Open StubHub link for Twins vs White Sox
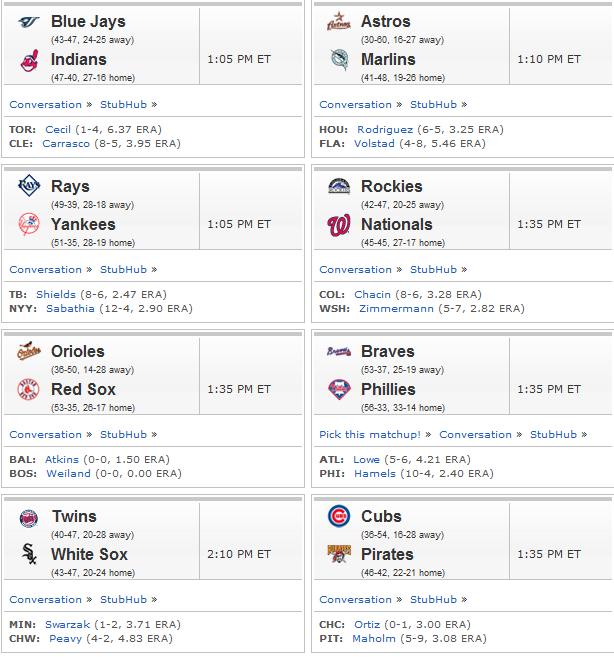614x657 pixels. pos(123,600)
